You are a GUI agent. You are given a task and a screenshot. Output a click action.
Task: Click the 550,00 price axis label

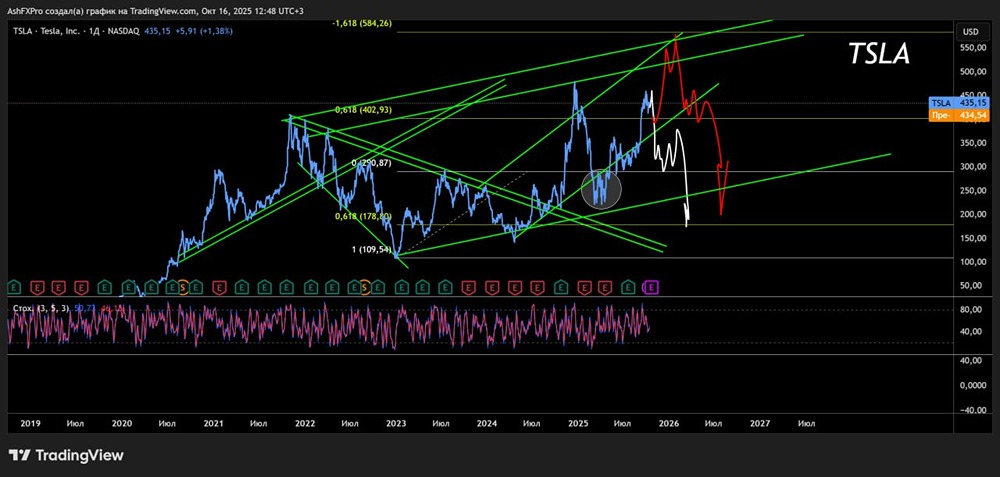tap(973, 48)
